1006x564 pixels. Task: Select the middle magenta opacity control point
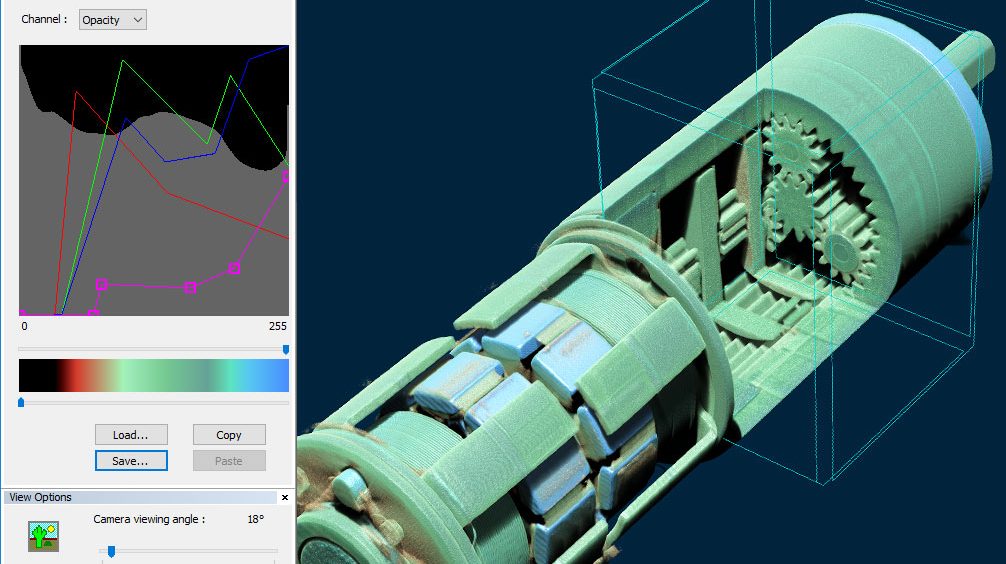tap(190, 288)
